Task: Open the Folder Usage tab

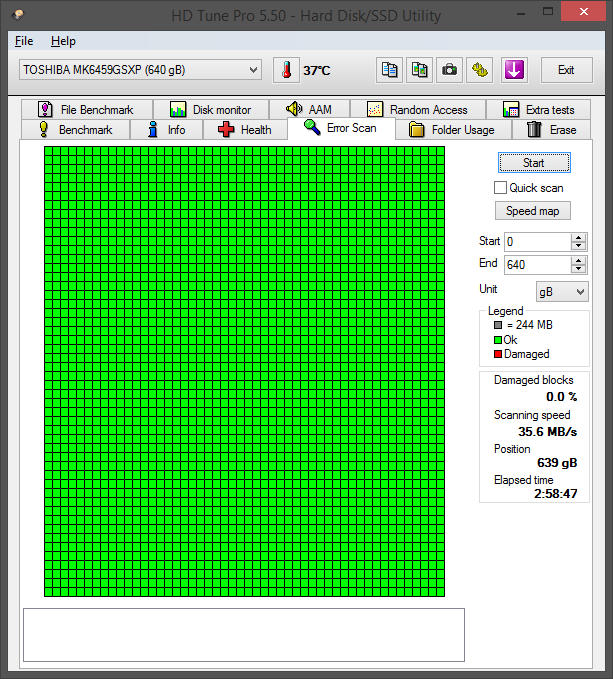Action: pos(453,129)
